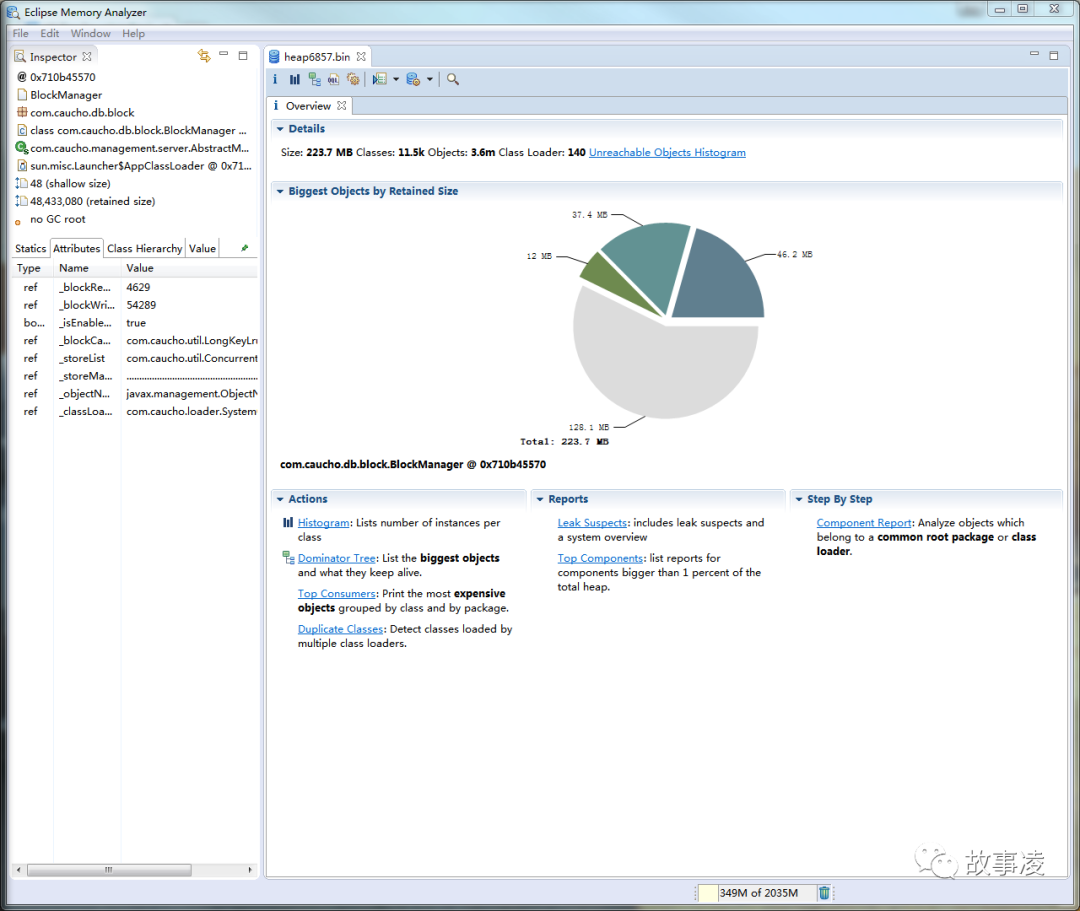This screenshot has width=1080, height=911.
Task: Close the heap6857.bin editor tab
Action: pyautogui.click(x=361, y=56)
